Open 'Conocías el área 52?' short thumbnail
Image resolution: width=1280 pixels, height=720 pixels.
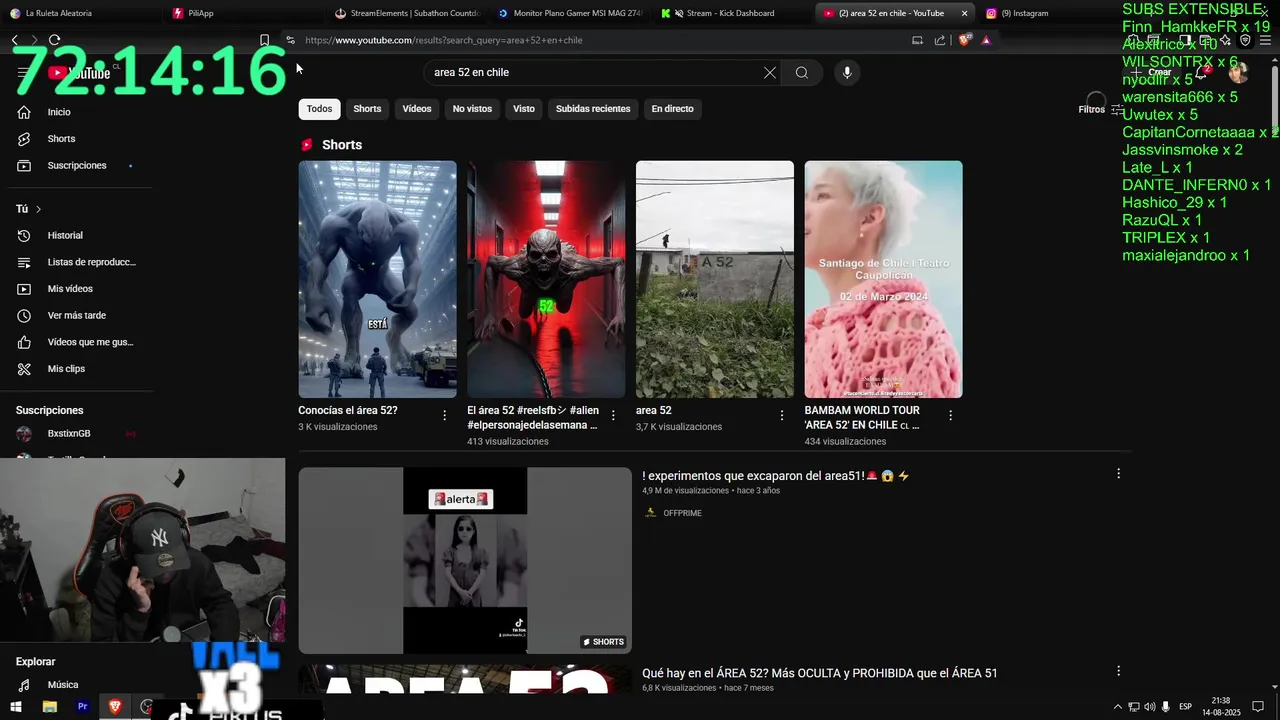[x=377, y=279]
